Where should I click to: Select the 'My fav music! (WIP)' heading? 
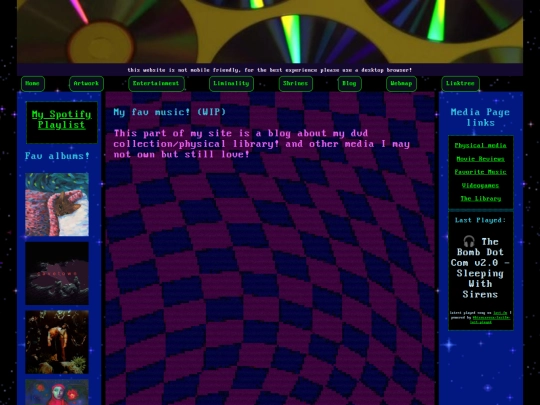coord(170,112)
